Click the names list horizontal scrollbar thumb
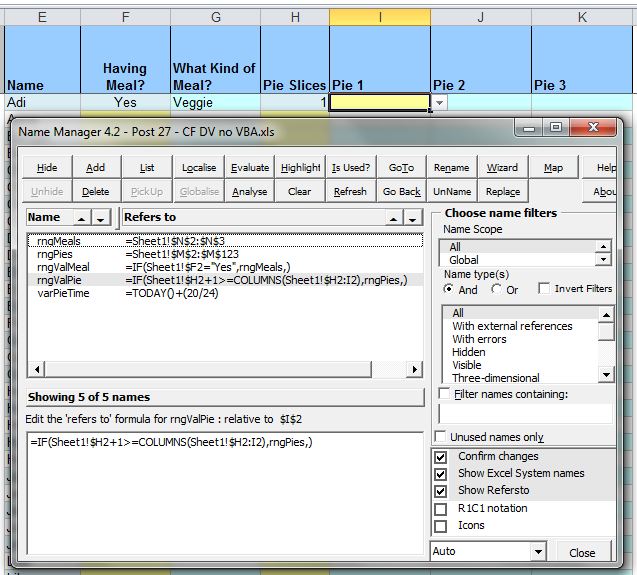The image size is (637, 575). coord(208,369)
